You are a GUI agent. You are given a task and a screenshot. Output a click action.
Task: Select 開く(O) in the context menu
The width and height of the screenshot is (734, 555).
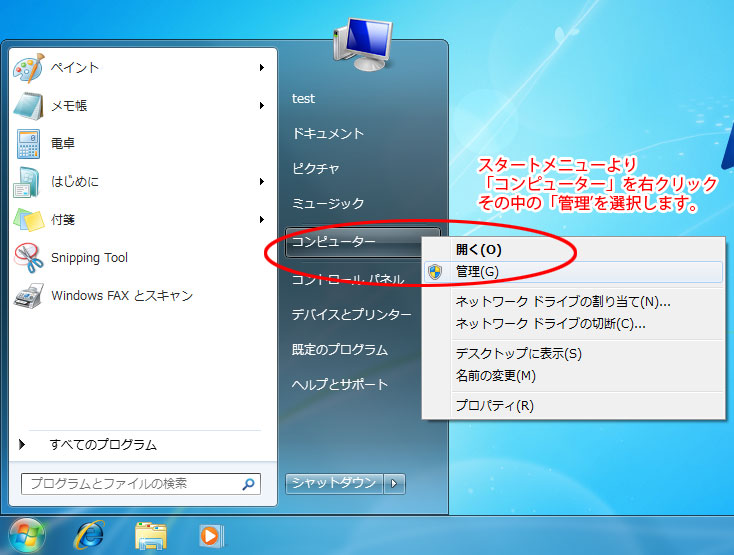pos(573,250)
